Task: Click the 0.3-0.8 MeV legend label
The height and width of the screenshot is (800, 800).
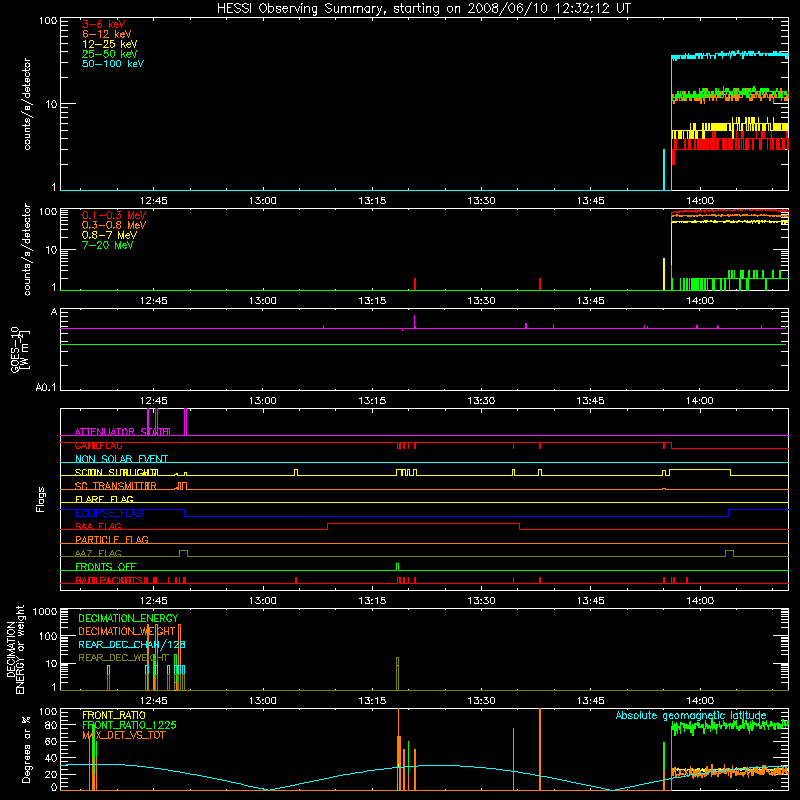Action: pyautogui.click(x=114, y=225)
